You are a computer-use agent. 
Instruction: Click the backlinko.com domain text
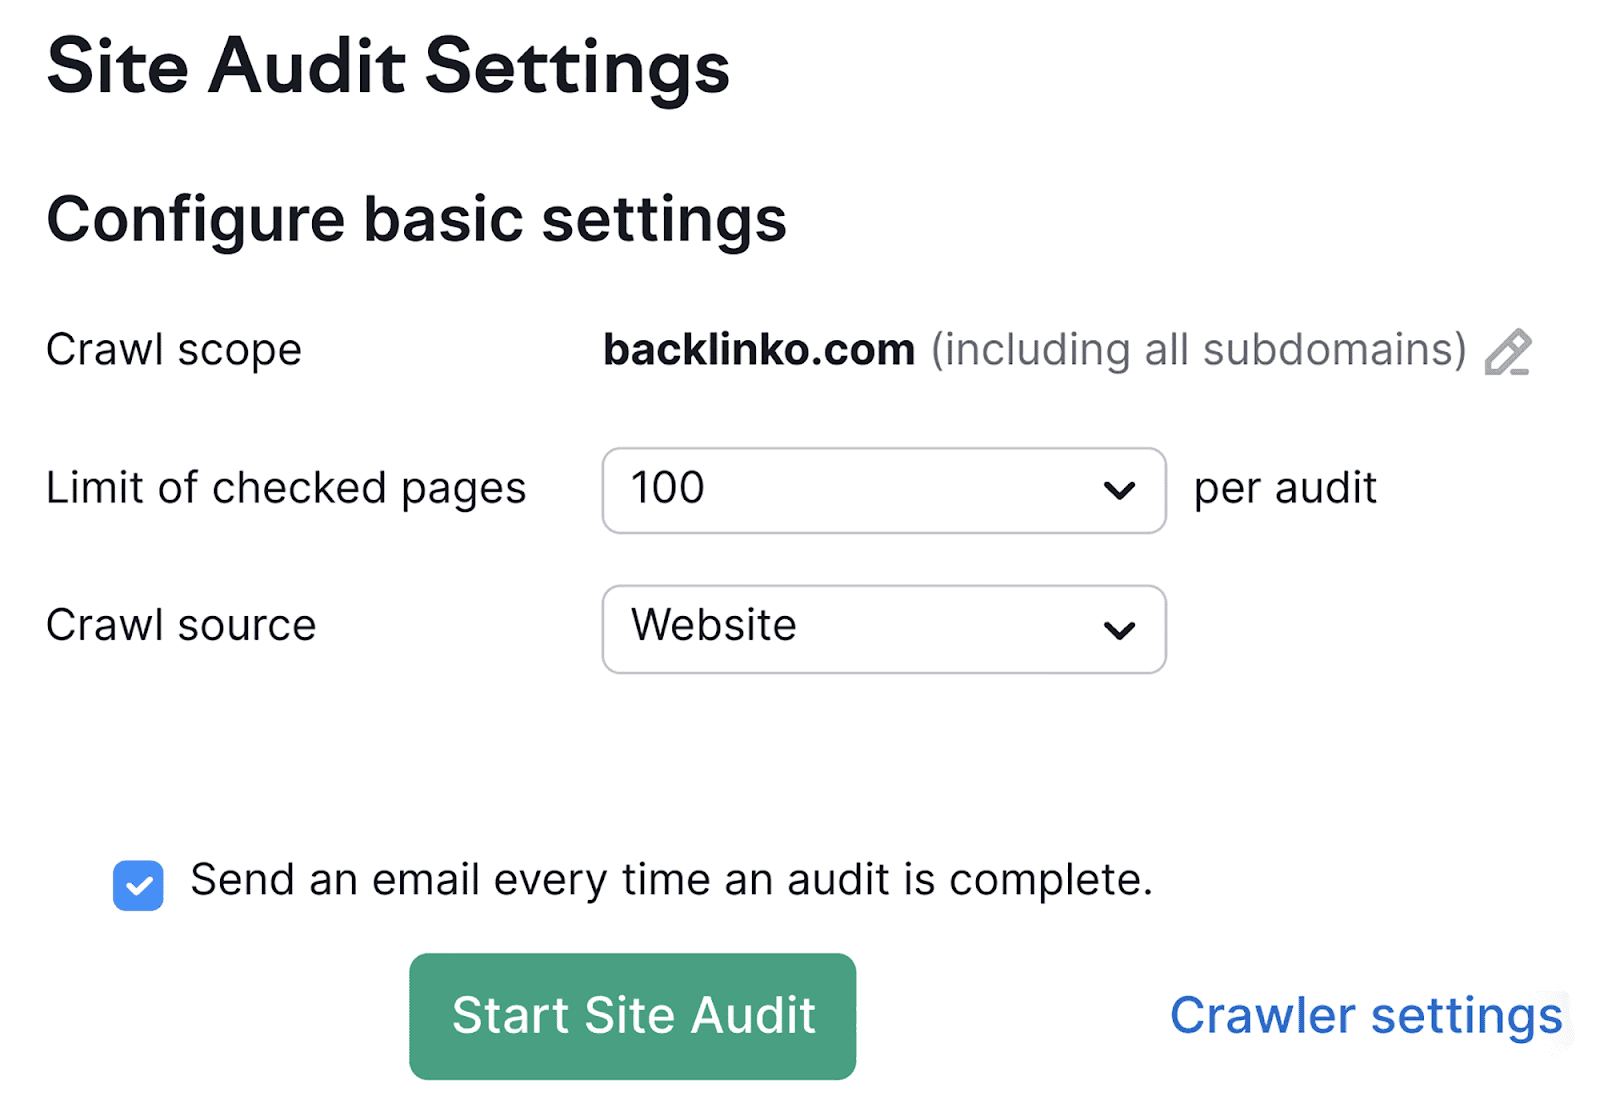(x=759, y=350)
